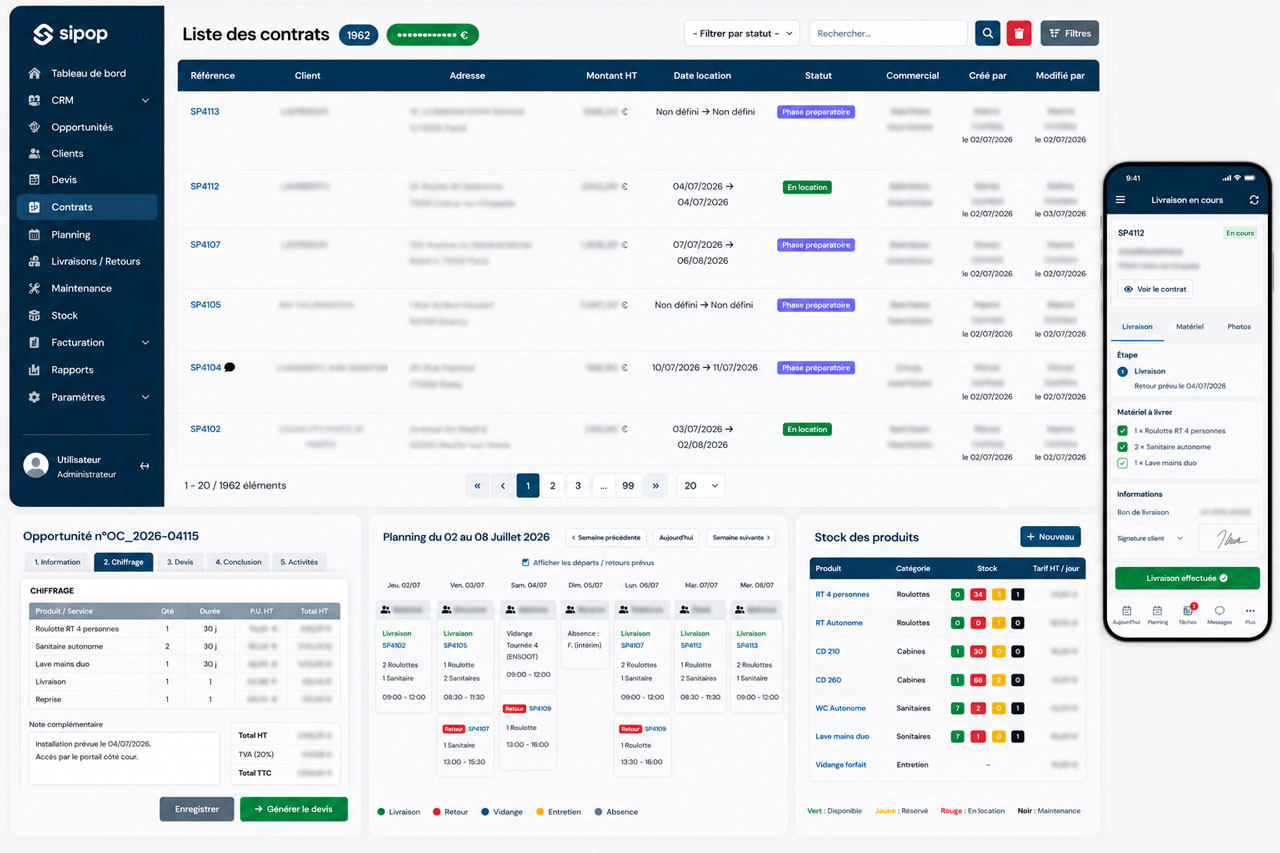Viewport: 1280px width, 853px height.
Task: Open the page size 20 dropdown
Action: pyautogui.click(x=701, y=486)
